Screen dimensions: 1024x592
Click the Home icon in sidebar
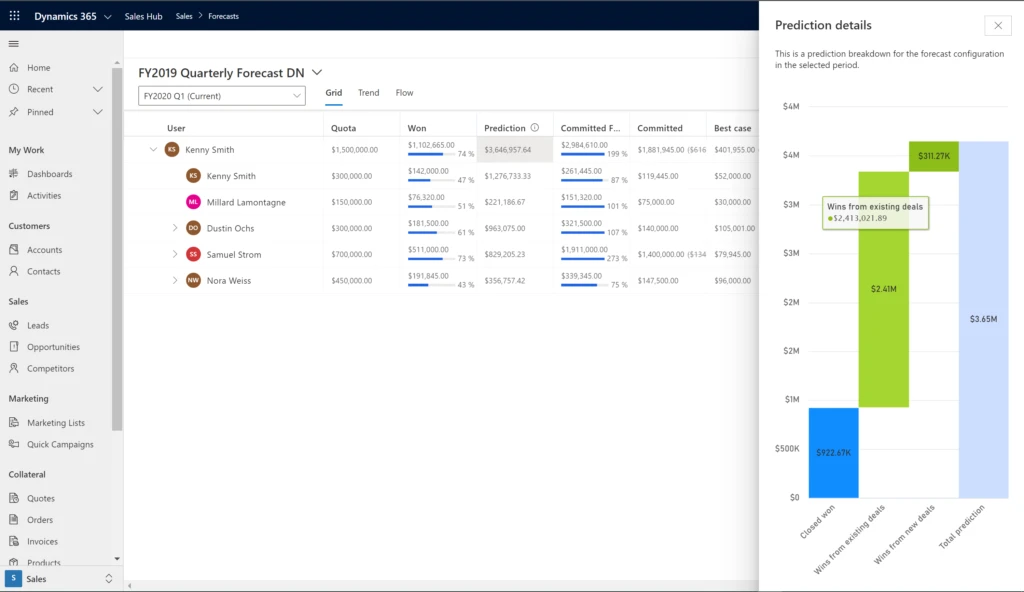(14, 68)
